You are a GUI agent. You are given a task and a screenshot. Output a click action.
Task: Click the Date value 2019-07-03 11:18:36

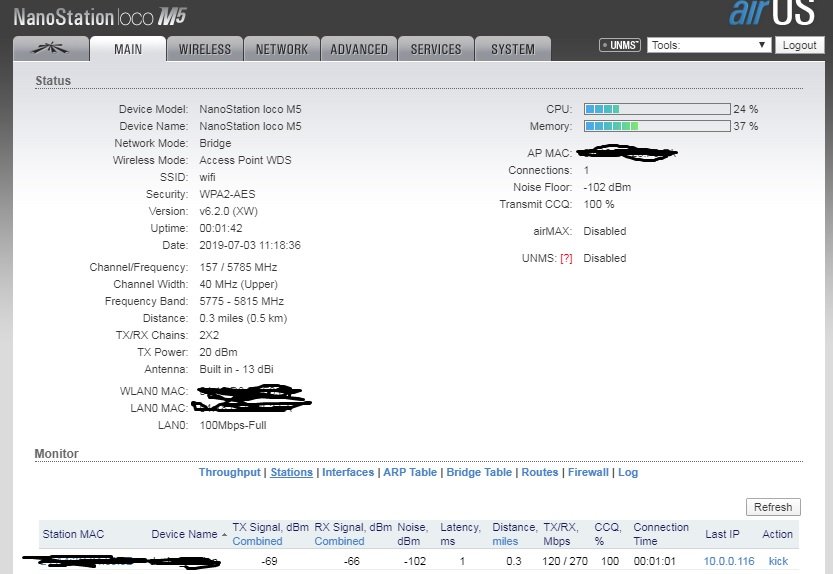(x=250, y=245)
